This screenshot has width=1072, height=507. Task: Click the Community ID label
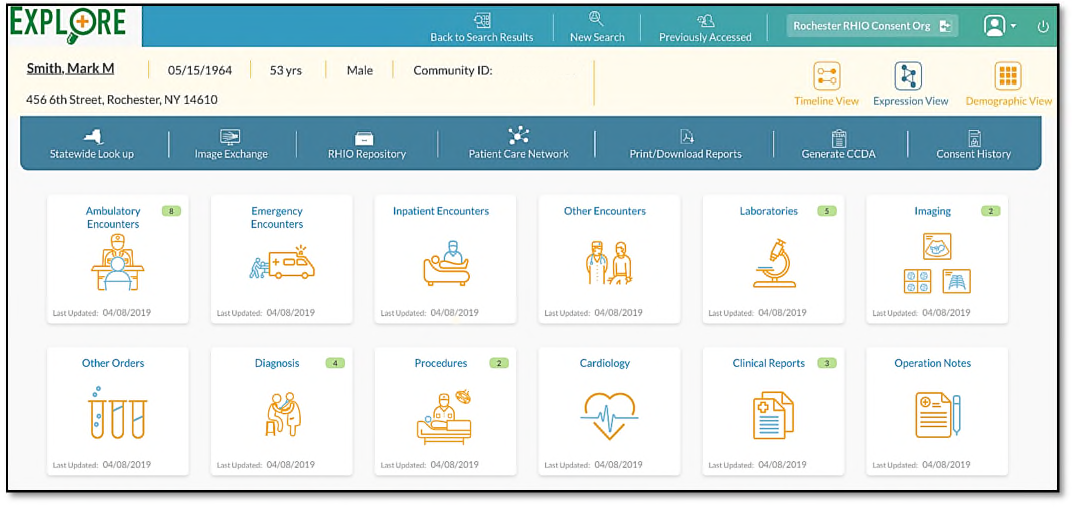(453, 70)
